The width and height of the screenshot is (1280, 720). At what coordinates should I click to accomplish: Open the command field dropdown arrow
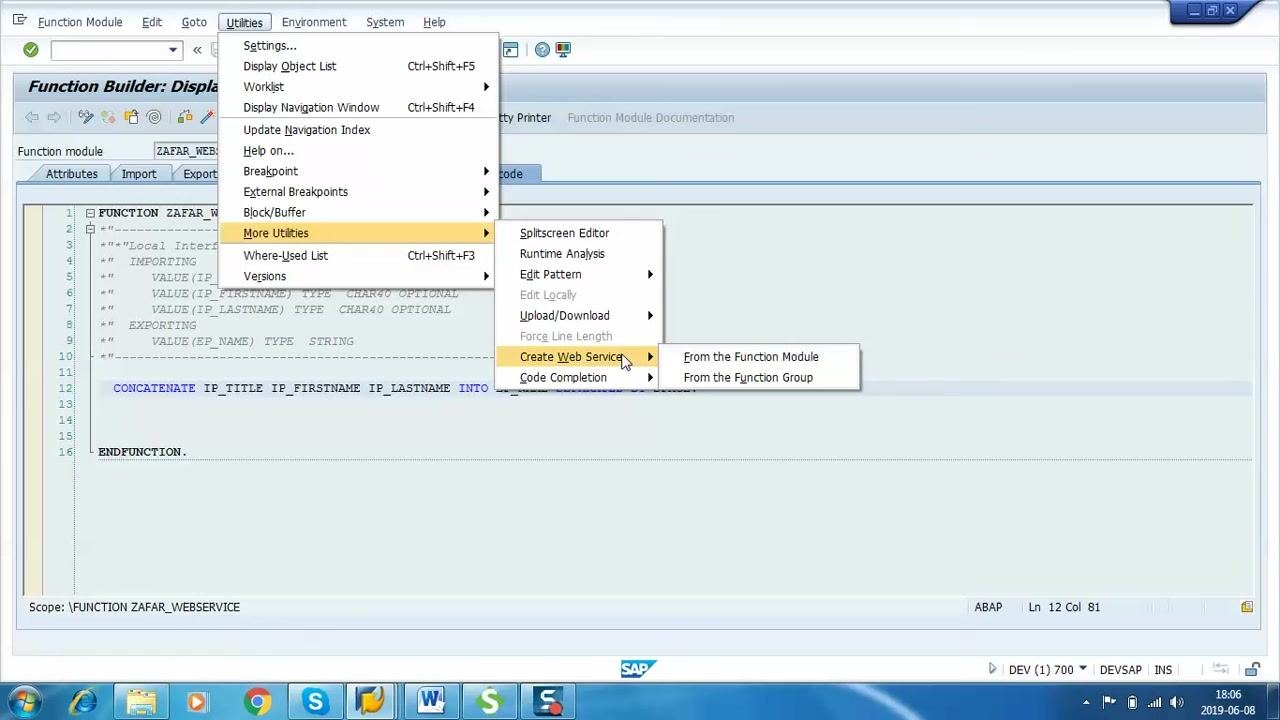[x=173, y=50]
